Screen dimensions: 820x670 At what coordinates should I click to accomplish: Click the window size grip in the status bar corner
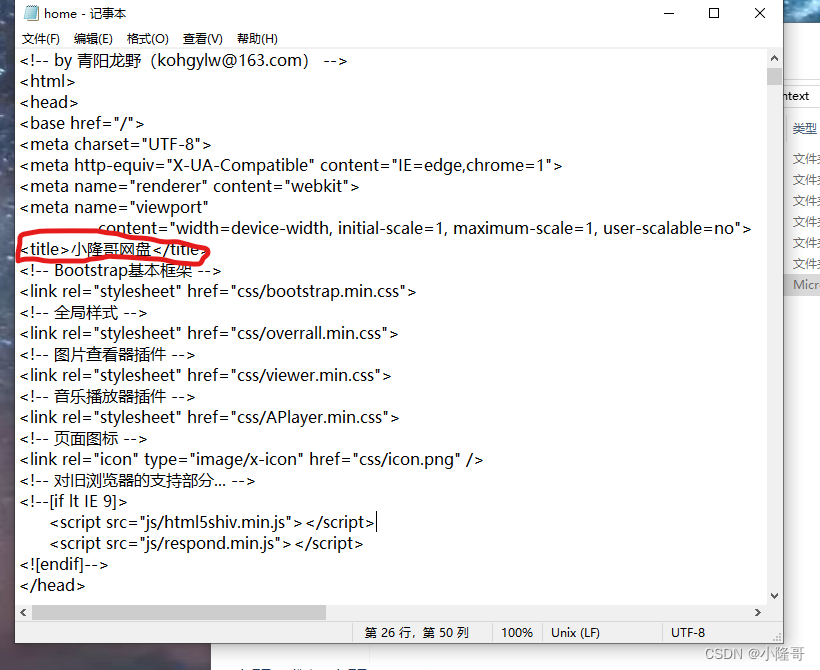[778, 637]
